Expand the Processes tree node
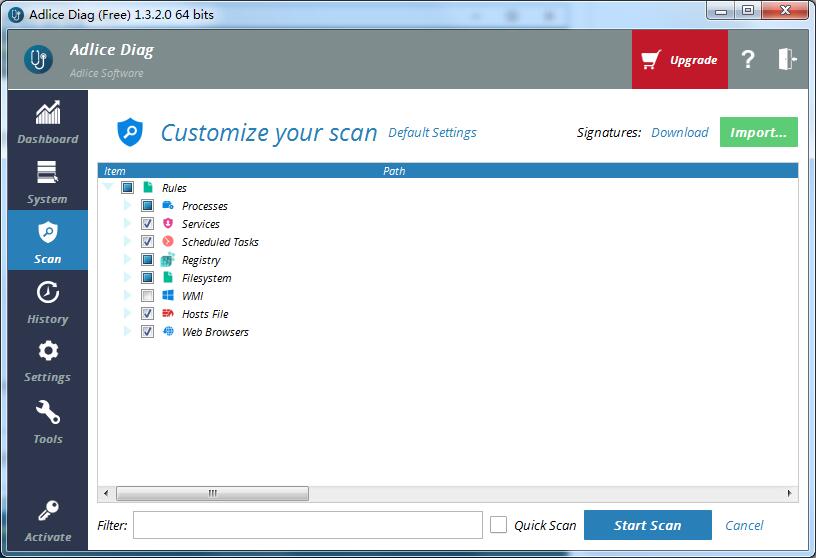816x558 pixels. (x=128, y=206)
